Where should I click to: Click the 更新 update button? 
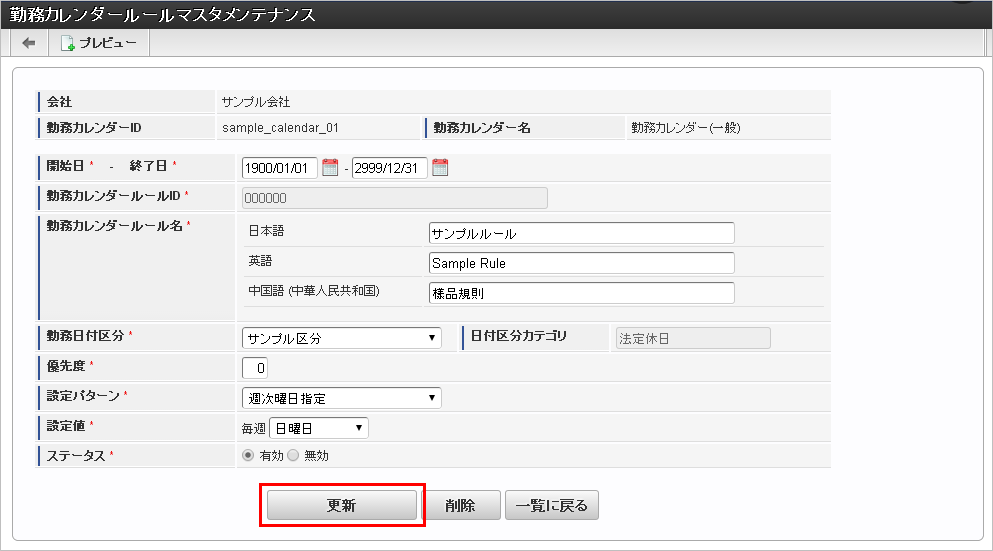pos(341,505)
